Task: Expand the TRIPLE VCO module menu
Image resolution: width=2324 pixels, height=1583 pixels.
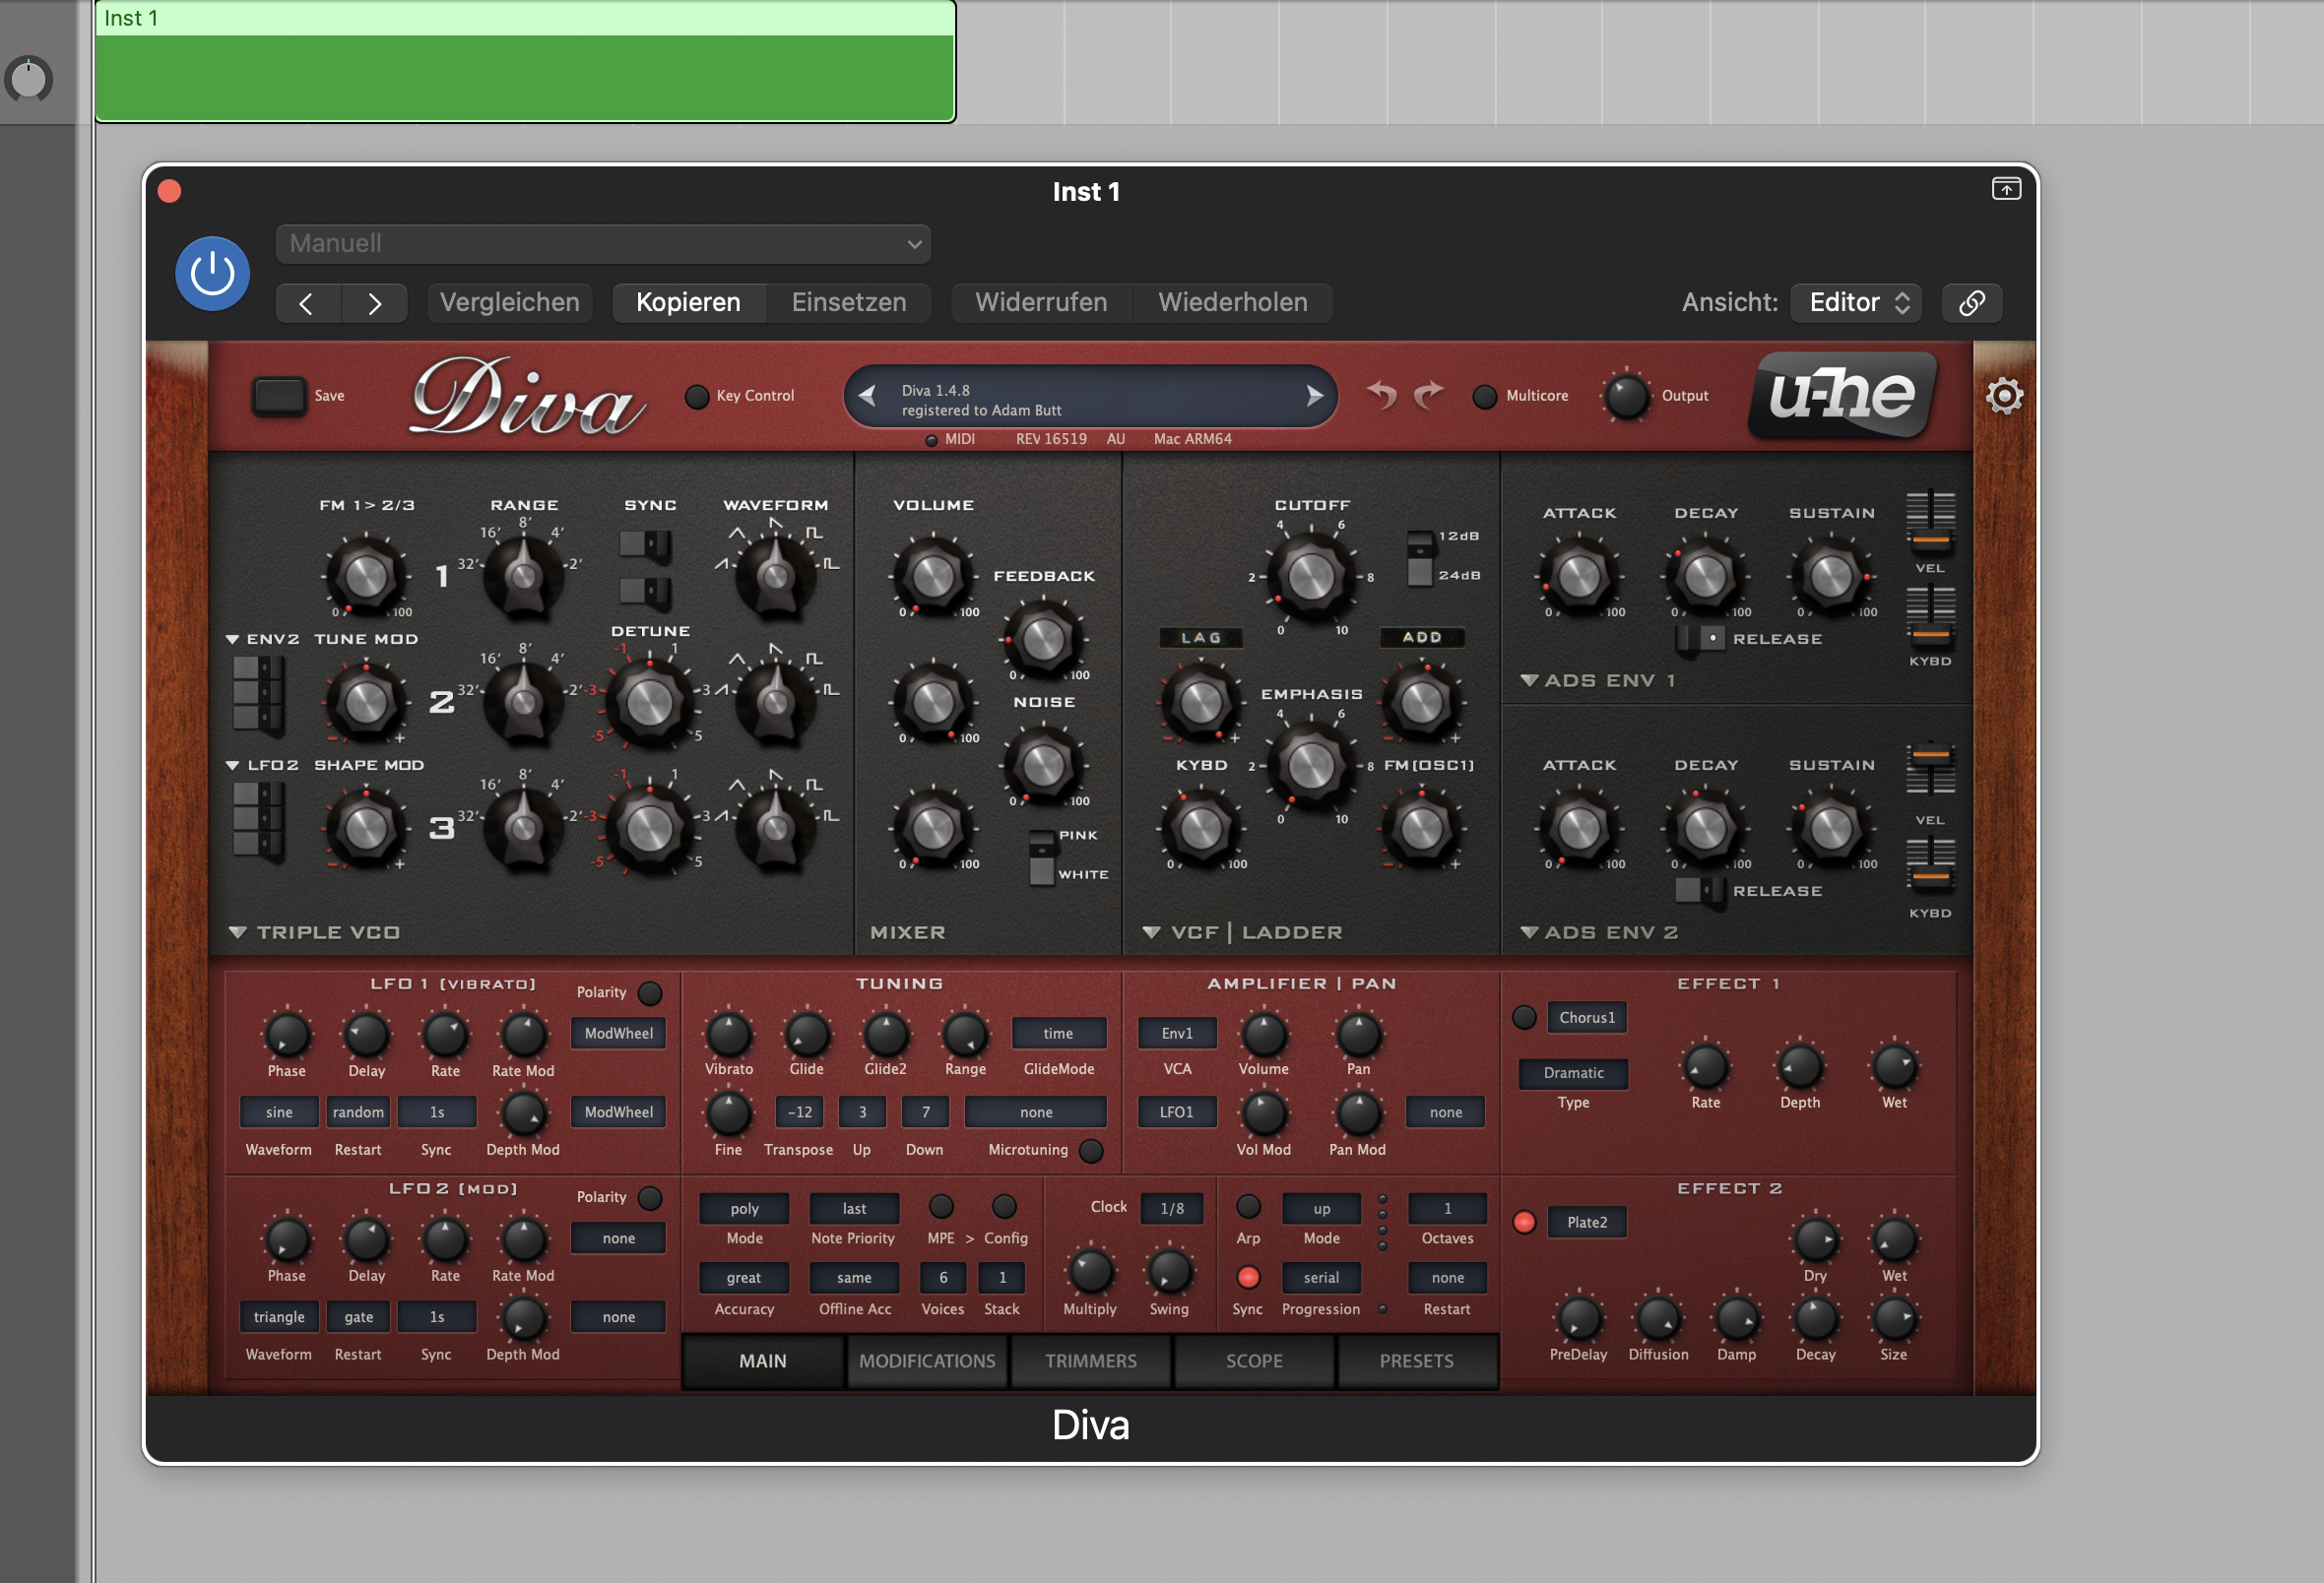Action: [238, 932]
